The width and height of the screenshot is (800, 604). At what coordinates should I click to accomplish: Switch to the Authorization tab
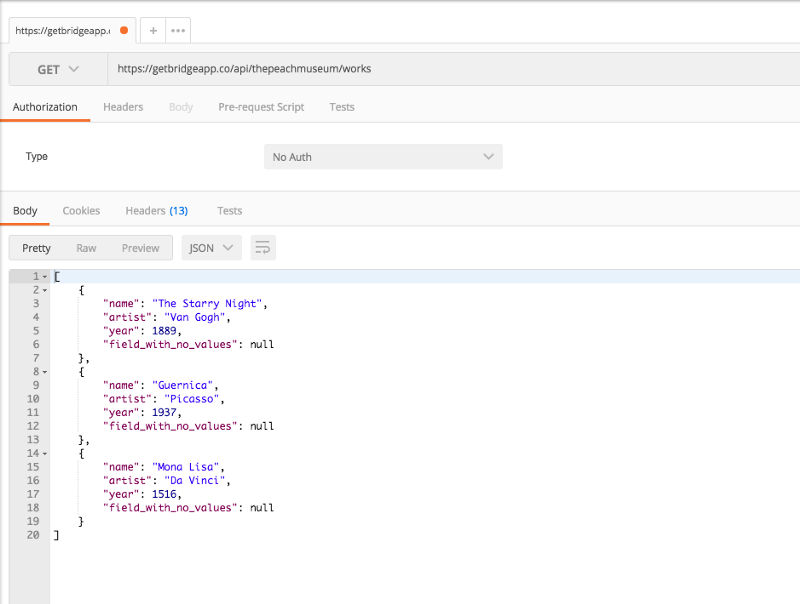point(45,107)
